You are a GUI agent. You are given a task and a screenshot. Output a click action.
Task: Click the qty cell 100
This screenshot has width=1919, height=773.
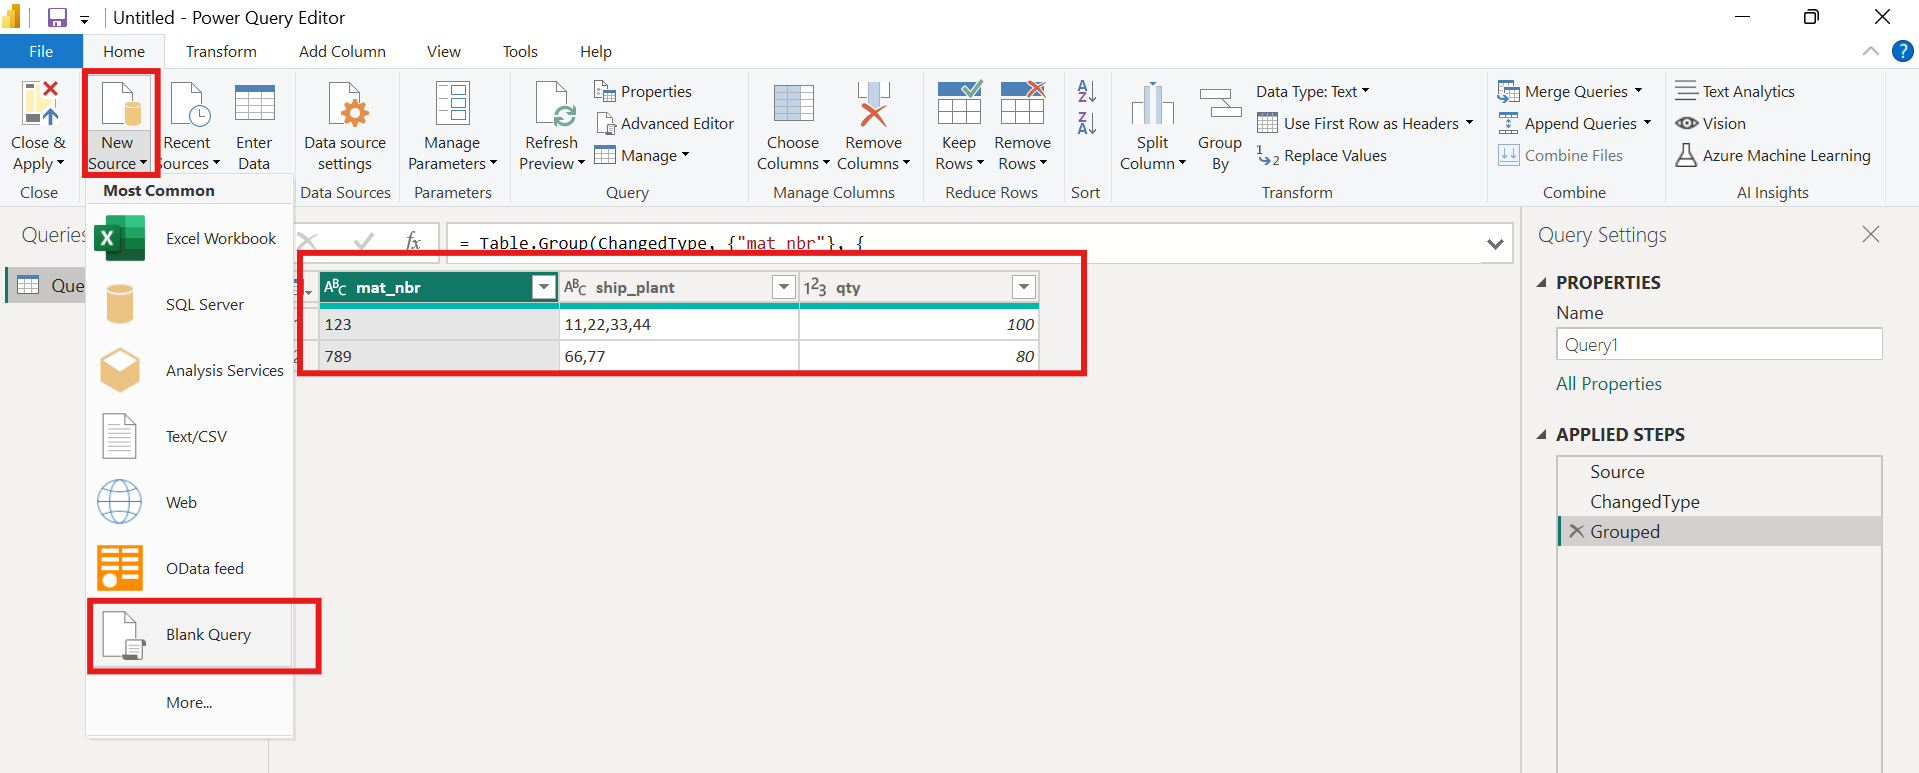tap(919, 325)
